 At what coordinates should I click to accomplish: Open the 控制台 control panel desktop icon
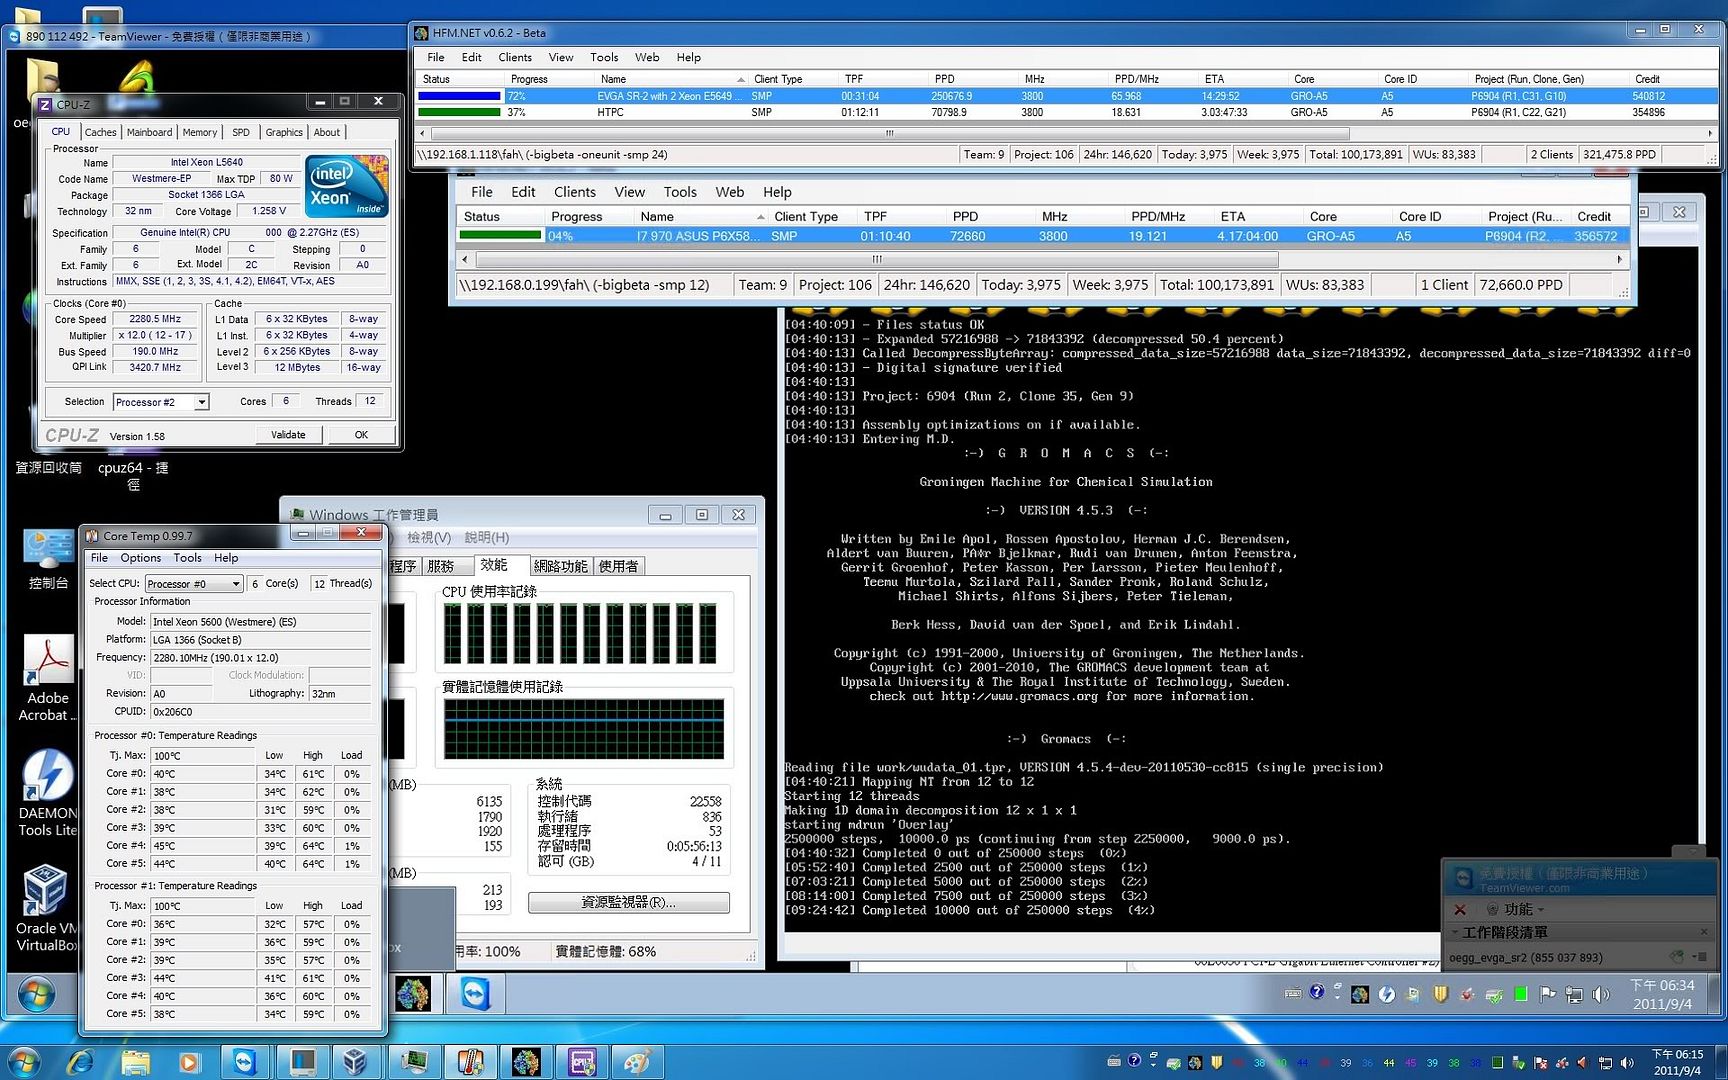(x=47, y=559)
